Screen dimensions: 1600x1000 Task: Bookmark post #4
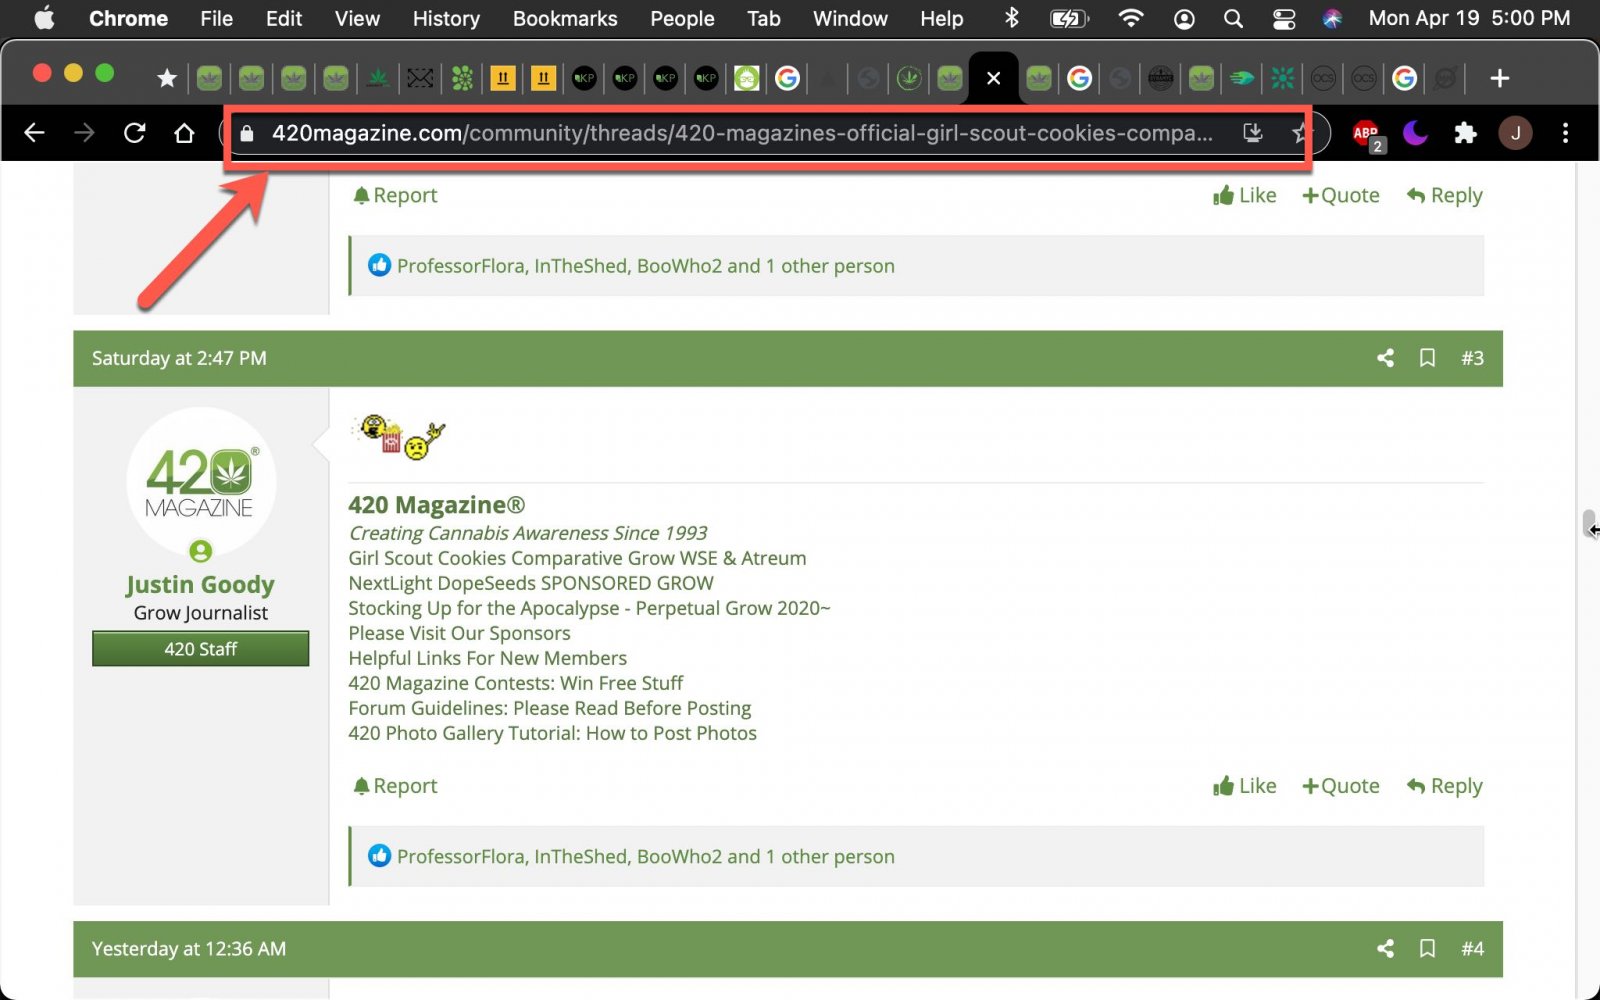point(1427,949)
